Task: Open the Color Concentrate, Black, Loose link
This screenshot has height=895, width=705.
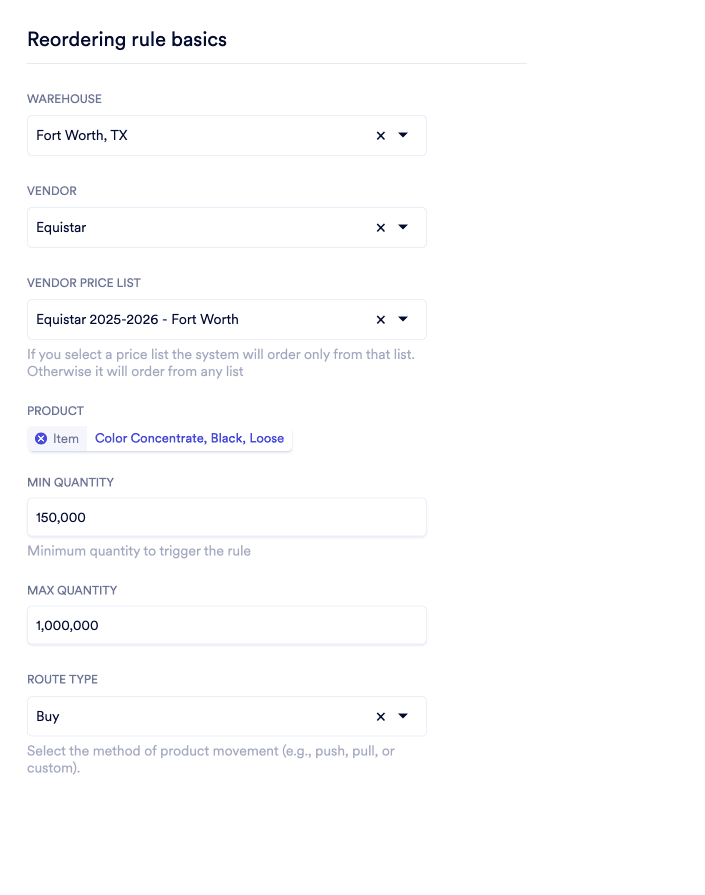Action: (x=189, y=438)
